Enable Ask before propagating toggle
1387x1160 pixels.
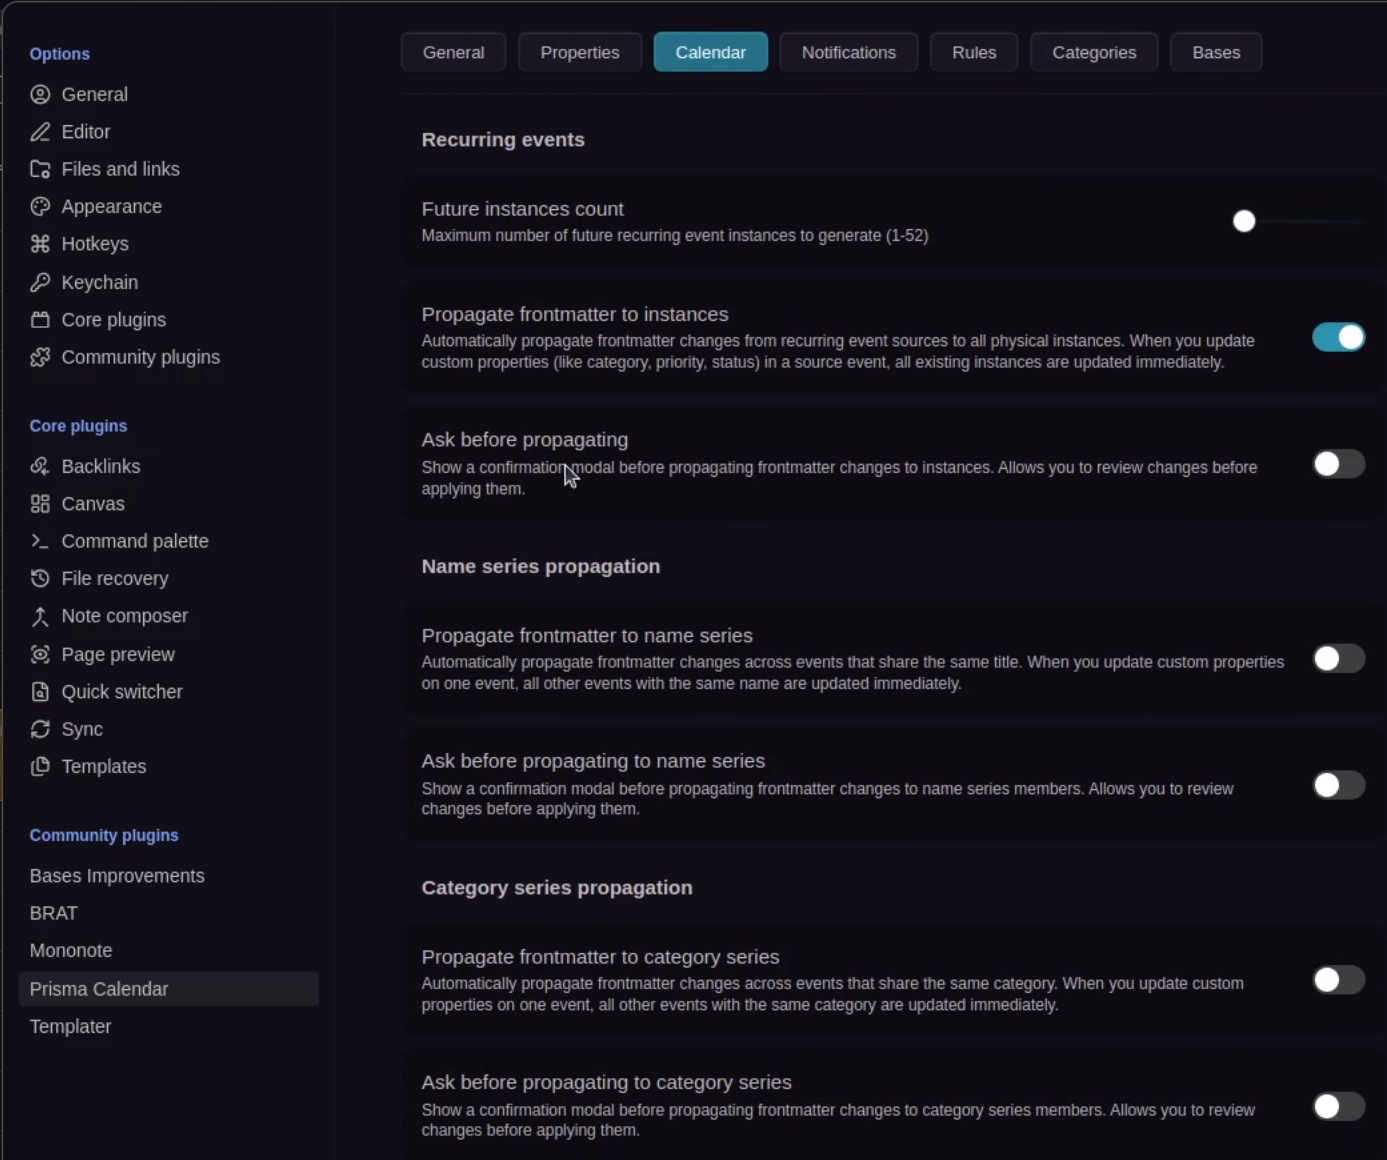[x=1338, y=464]
